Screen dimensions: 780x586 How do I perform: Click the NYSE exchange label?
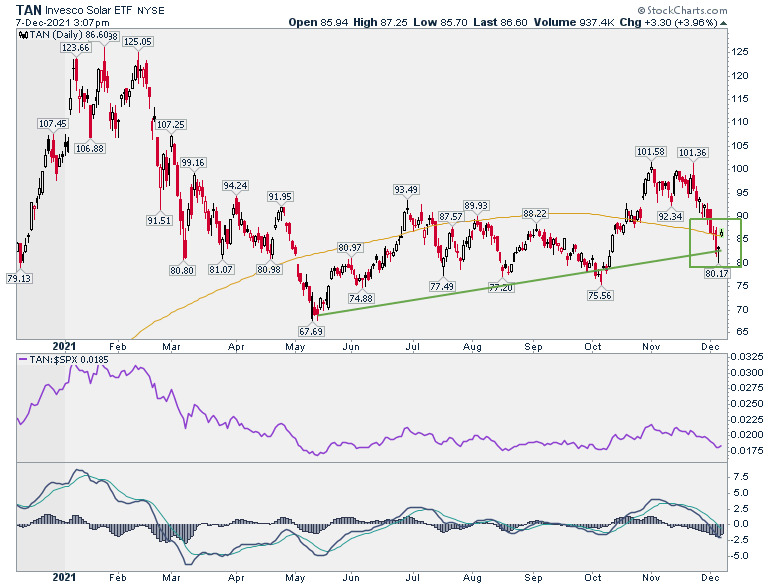pyautogui.click(x=151, y=10)
